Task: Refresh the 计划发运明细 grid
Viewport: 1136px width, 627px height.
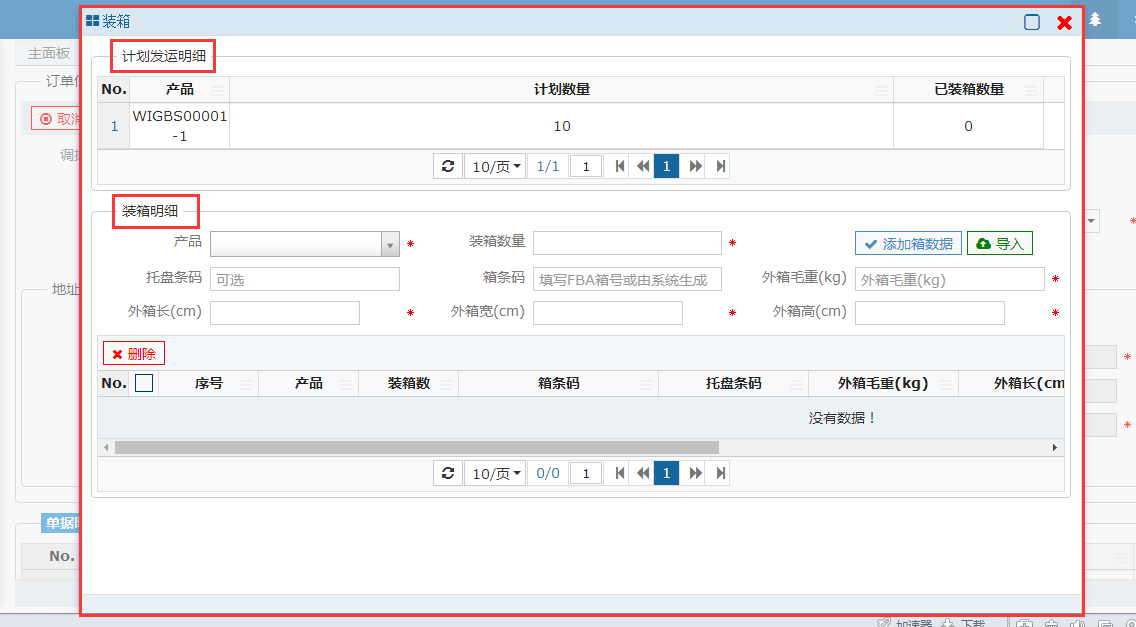Action: click(x=448, y=167)
